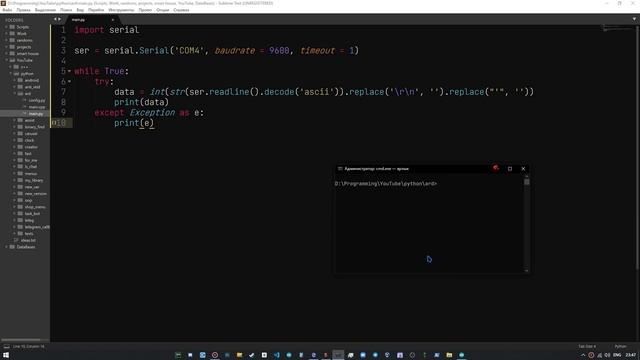This screenshot has width=640, height=360.
Task: Open the Инструменты menu
Action: [121, 10]
